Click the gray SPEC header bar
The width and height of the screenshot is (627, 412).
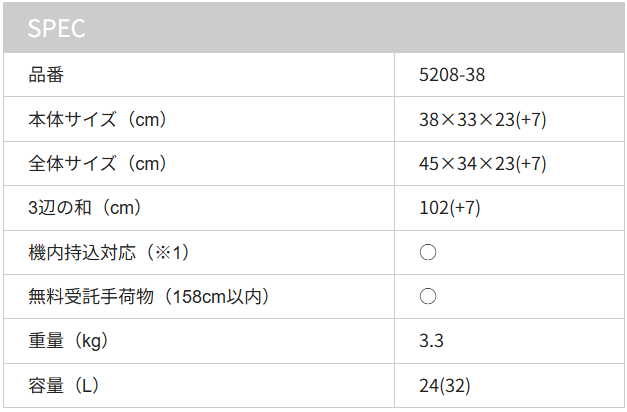[314, 28]
